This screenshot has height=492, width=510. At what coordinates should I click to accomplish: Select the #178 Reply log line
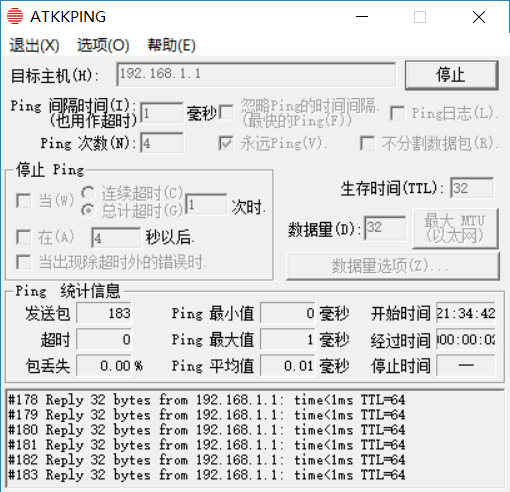coord(207,400)
